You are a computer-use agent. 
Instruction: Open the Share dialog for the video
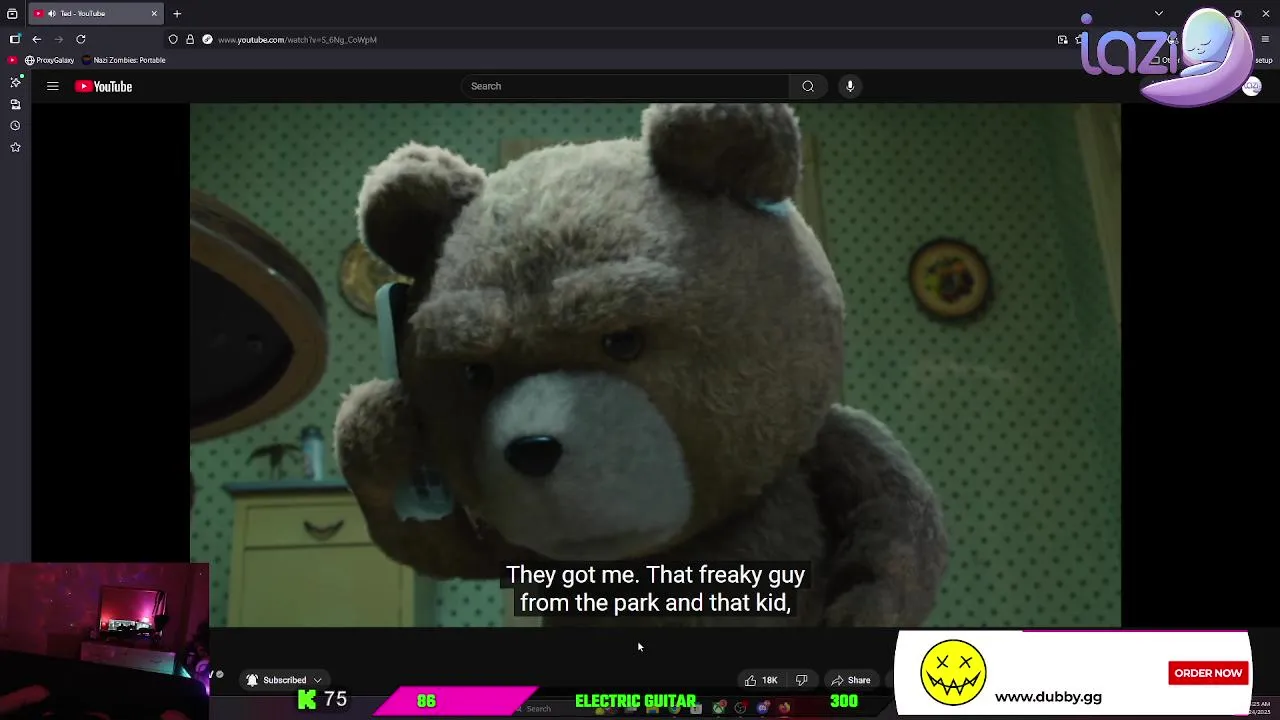pyautogui.click(x=851, y=680)
